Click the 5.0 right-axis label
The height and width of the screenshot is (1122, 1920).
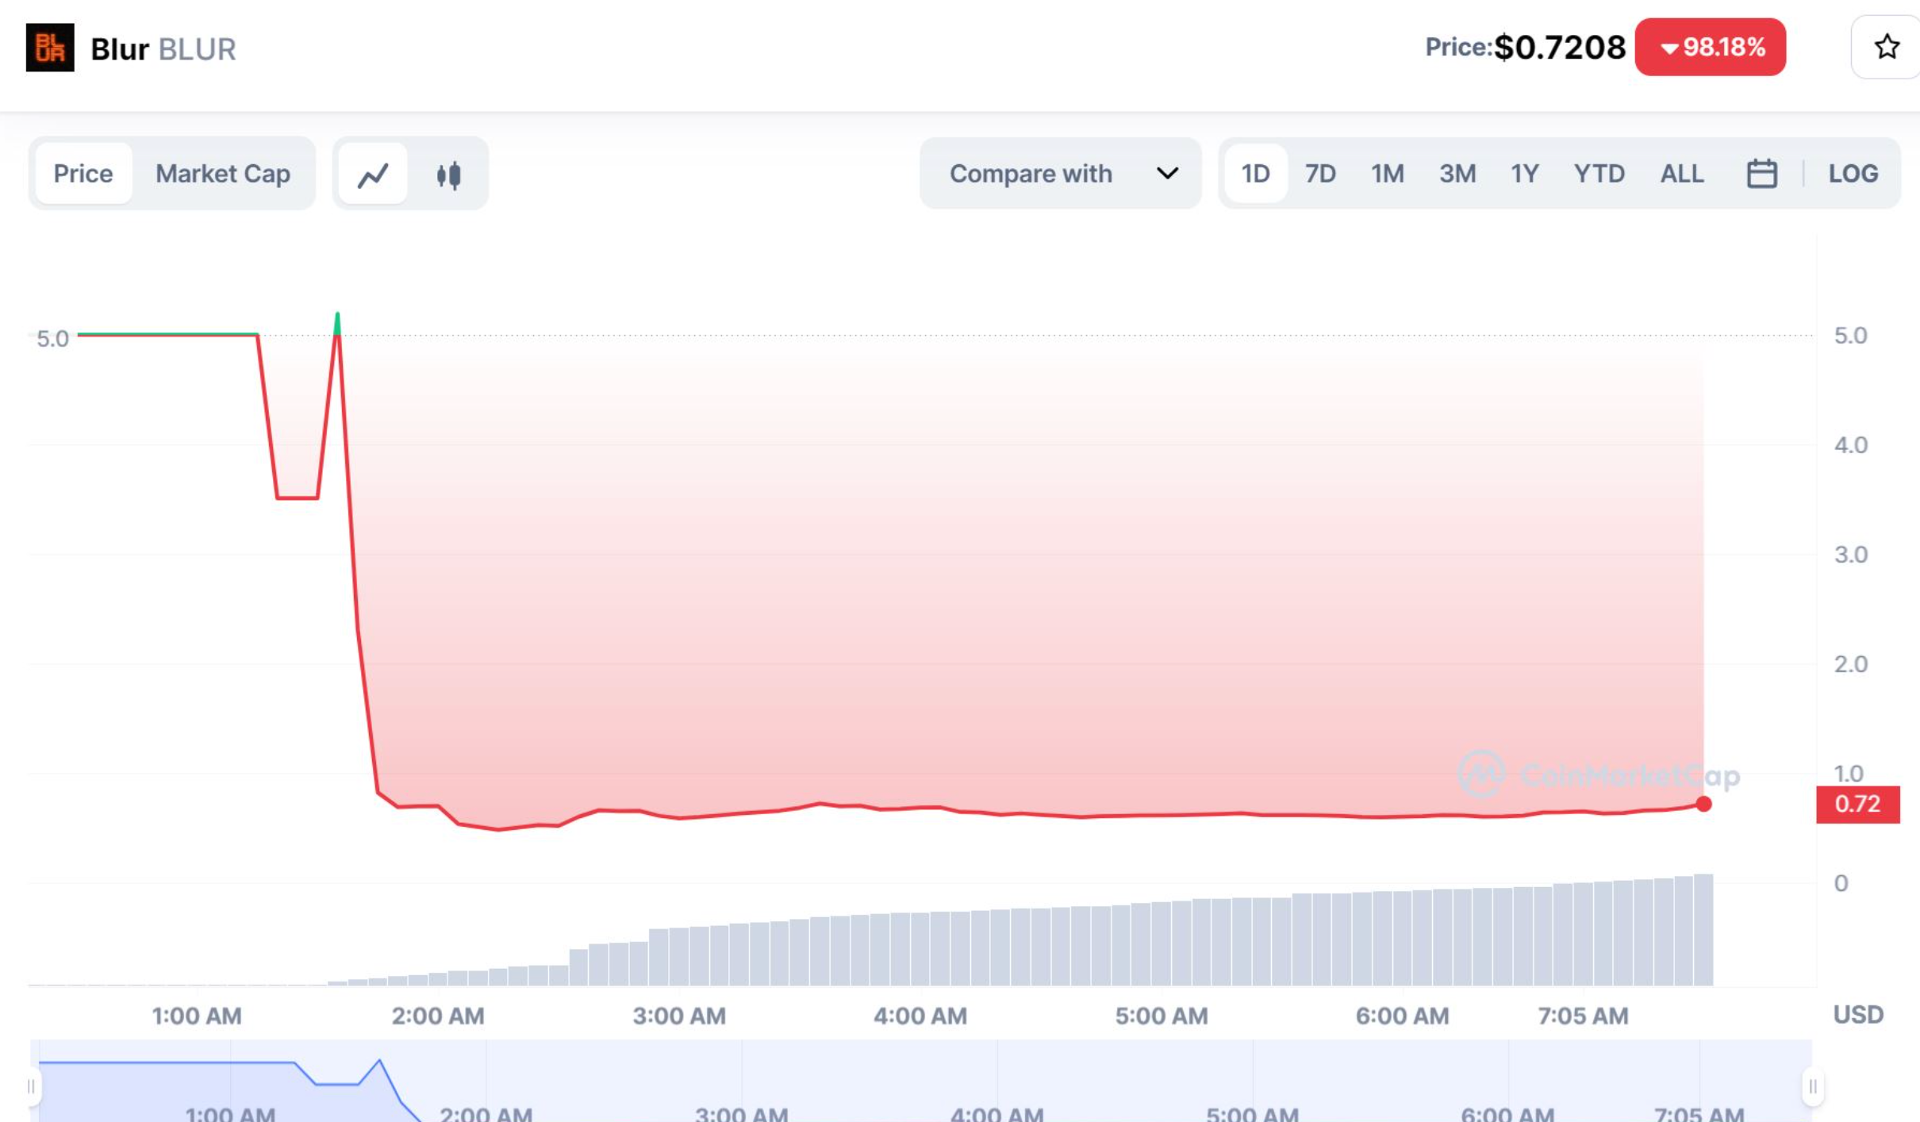point(1850,336)
